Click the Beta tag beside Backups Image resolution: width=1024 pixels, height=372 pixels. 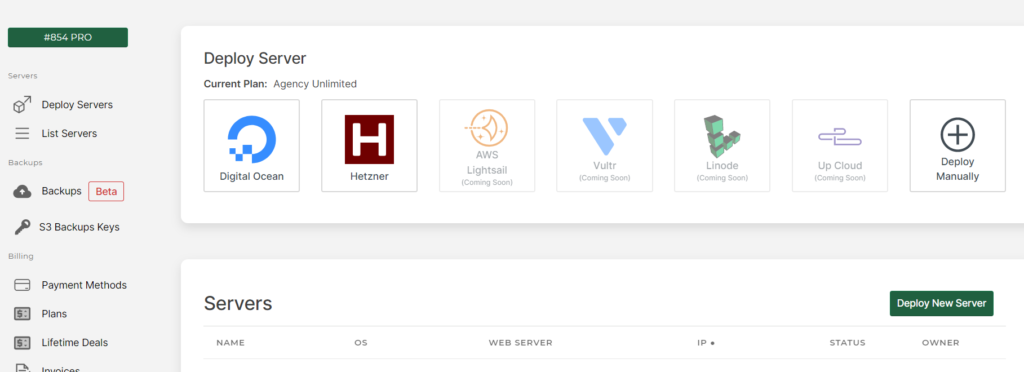106,191
